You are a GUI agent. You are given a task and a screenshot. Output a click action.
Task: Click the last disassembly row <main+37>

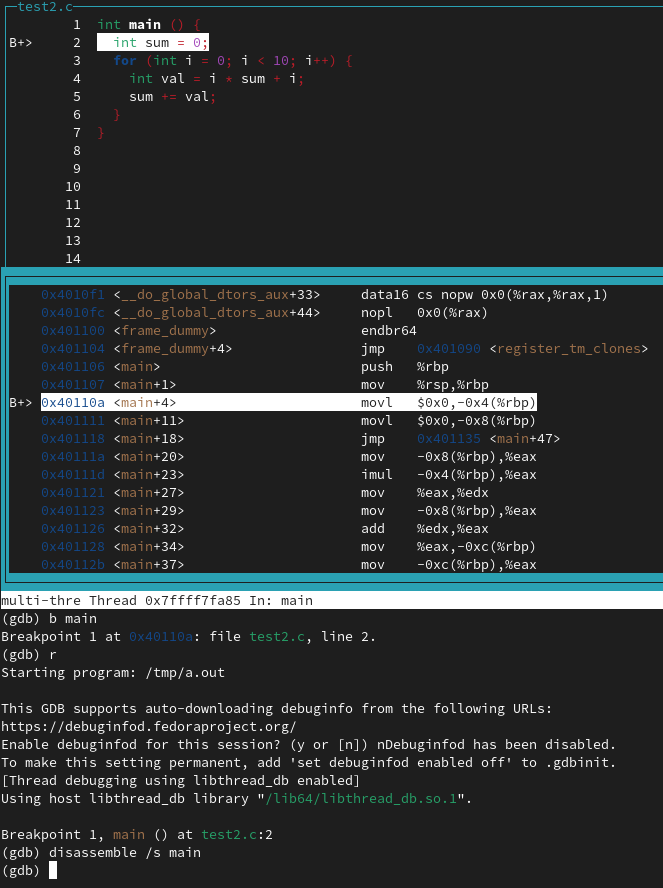(x=288, y=565)
